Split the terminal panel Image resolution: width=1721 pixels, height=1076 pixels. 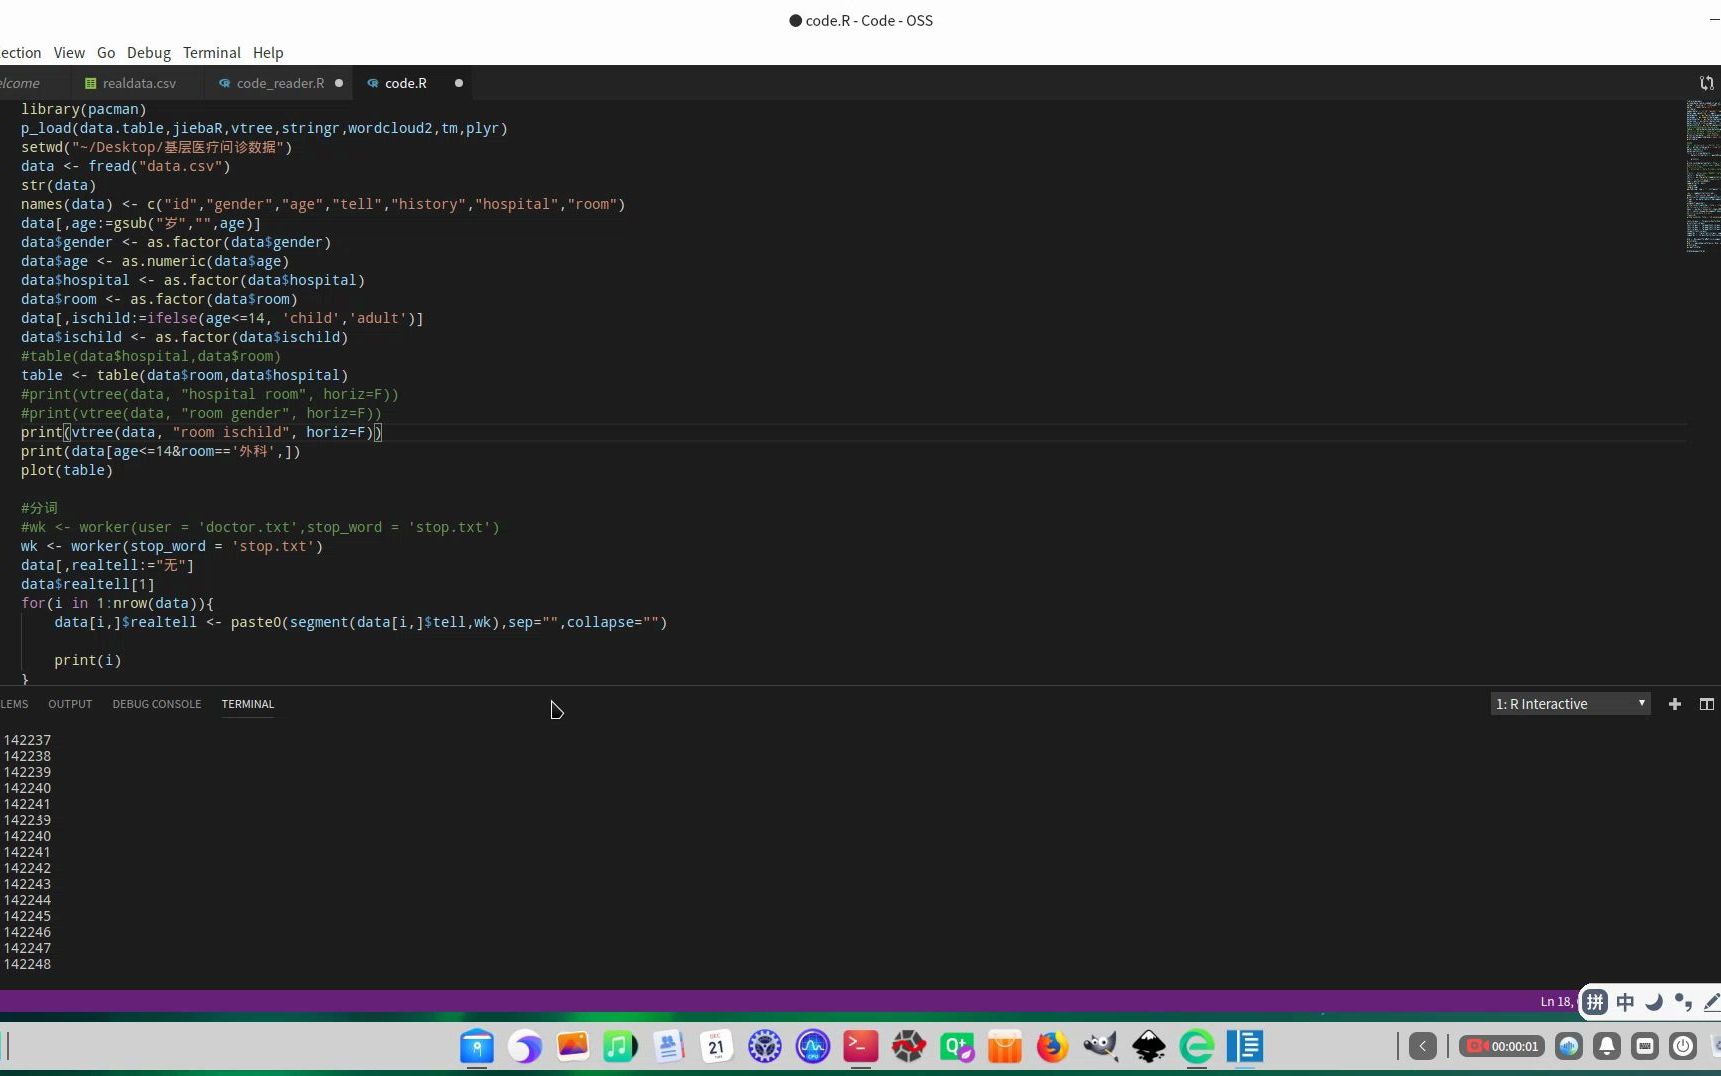click(x=1707, y=704)
